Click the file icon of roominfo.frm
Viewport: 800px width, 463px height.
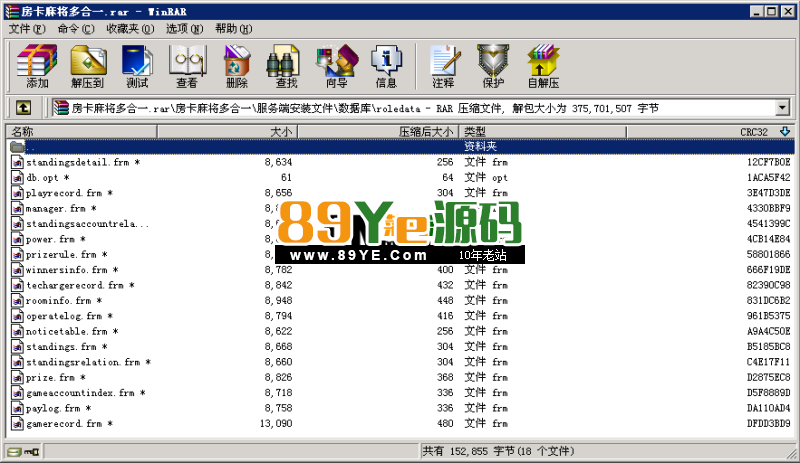(x=17, y=301)
